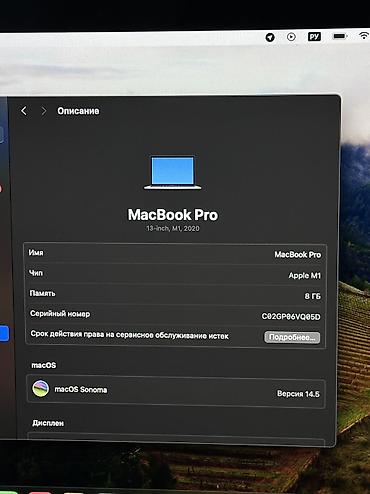The width and height of the screenshot is (370, 494).
Task: Select the Память row label
Action: coord(42,293)
